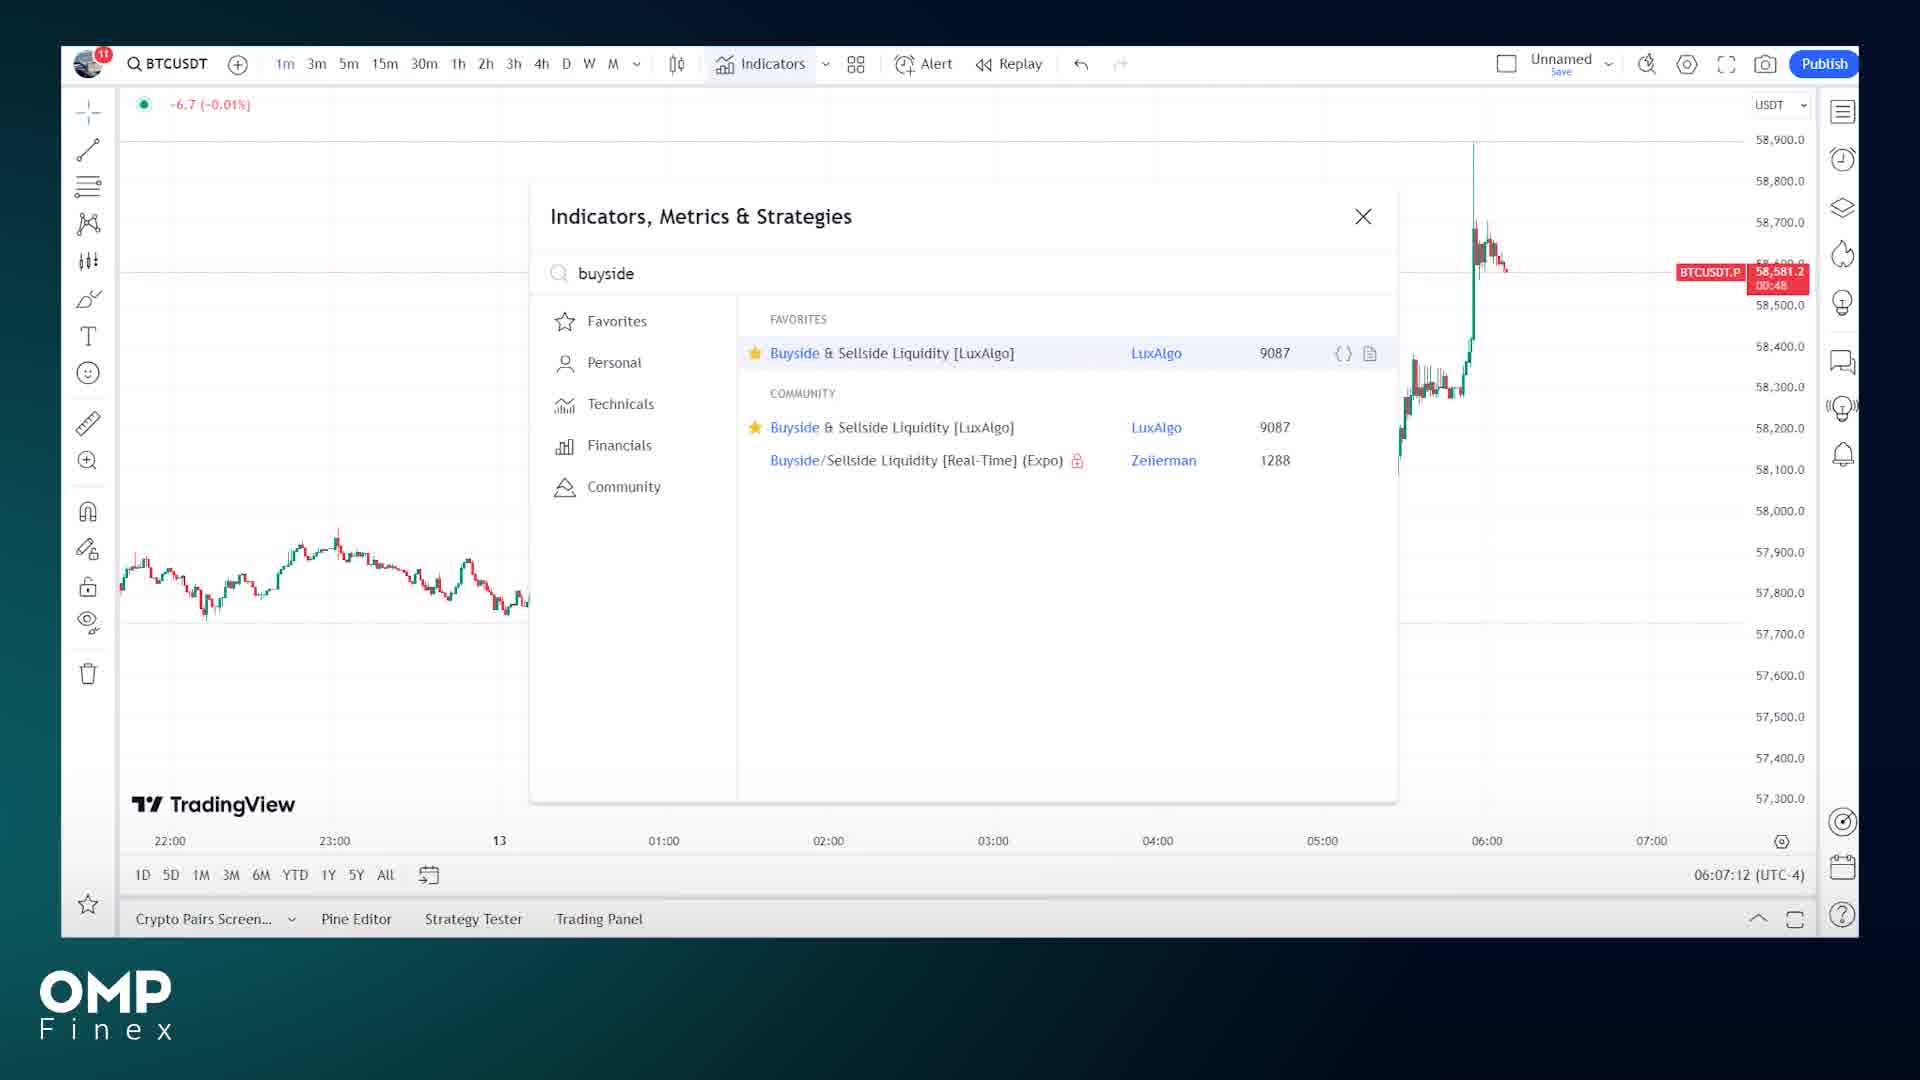This screenshot has height=1080, width=1920.
Task: Select the Trend Line drawing tool
Action: pos(88,149)
